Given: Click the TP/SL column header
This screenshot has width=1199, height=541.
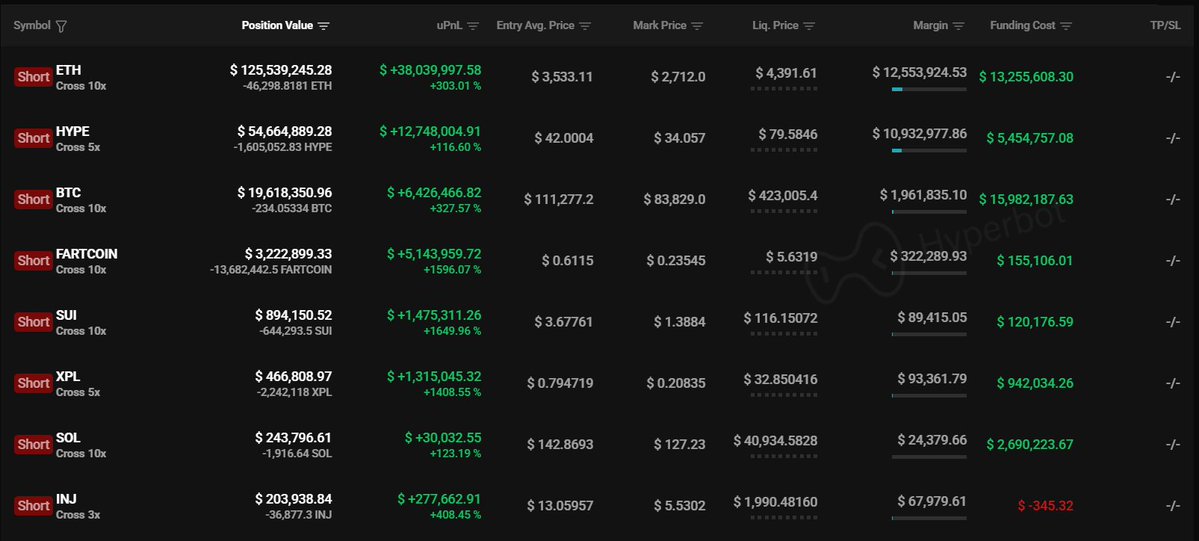Looking at the screenshot, I should tap(1165, 25).
